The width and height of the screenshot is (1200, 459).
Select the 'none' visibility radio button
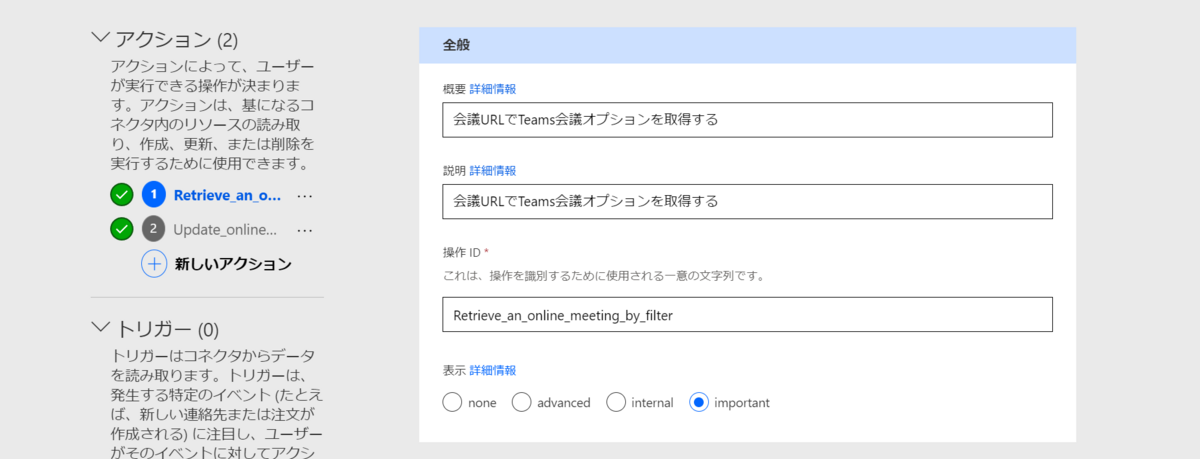tap(452, 402)
